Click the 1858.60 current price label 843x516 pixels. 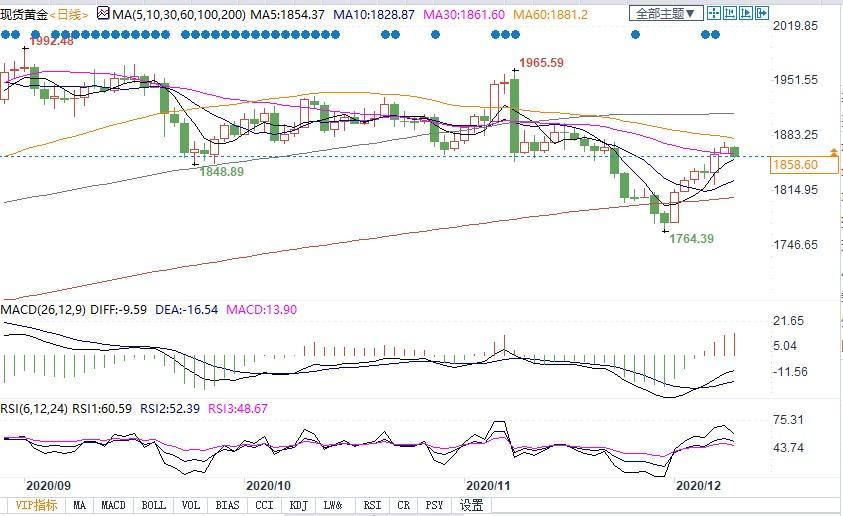click(794, 164)
